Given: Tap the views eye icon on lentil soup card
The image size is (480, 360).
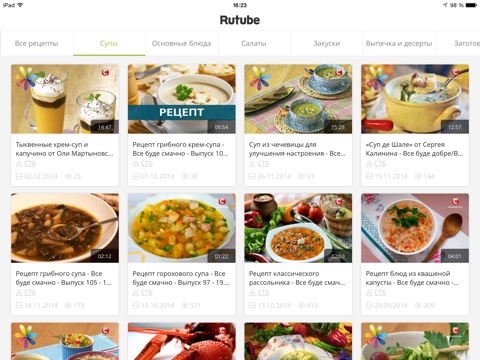Looking at the screenshot, I should point(301,176).
